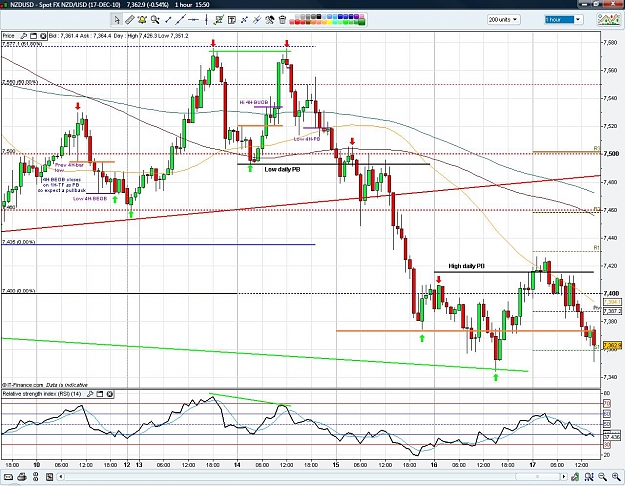Click the '15' date label on time axis
Viewport: 625px width, 486px height.
[x=336, y=465]
